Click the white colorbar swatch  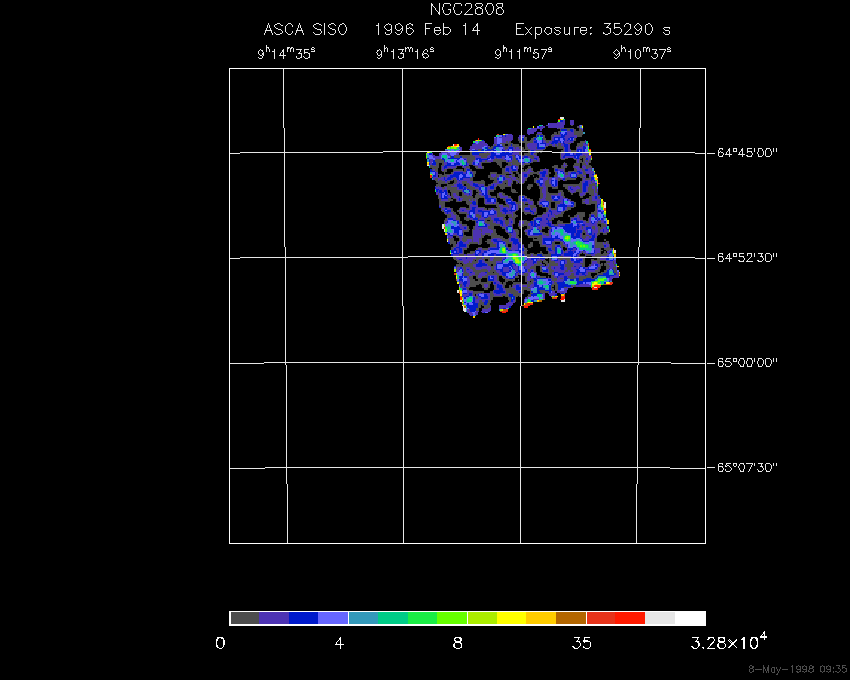(x=690, y=618)
